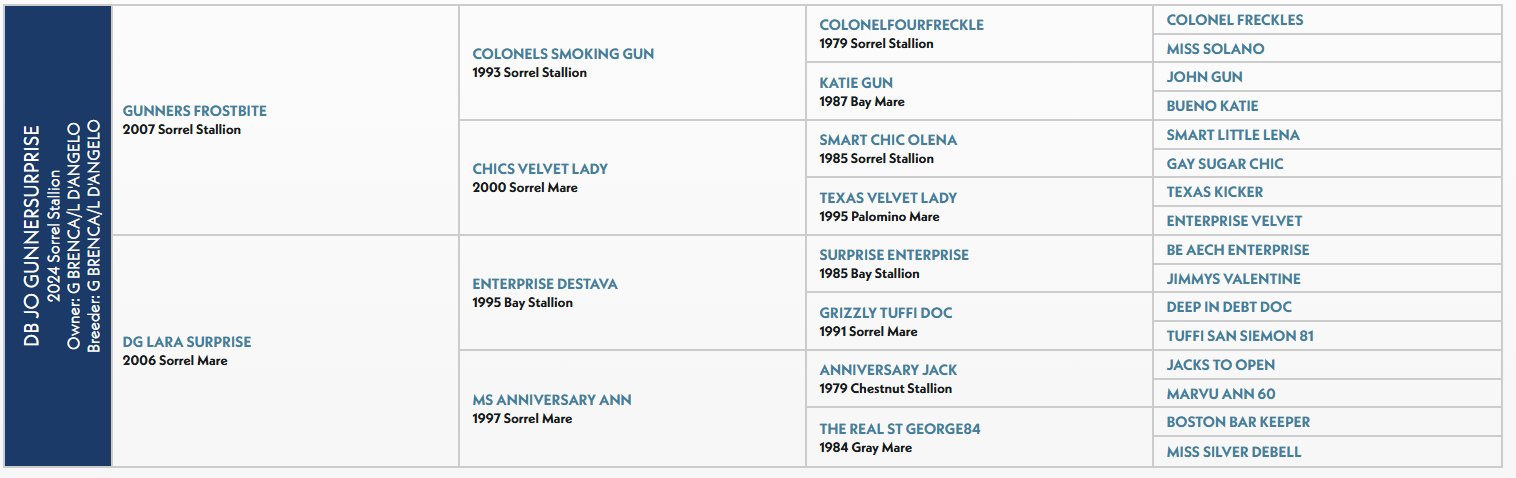Select TUFFI SAN SIEMON 81 entry
This screenshot has height=478, width=1516.
(x=1239, y=336)
